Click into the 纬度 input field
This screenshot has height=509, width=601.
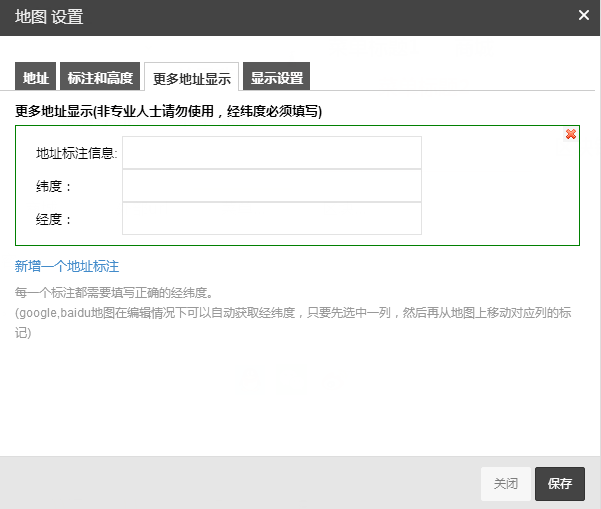coord(272,186)
